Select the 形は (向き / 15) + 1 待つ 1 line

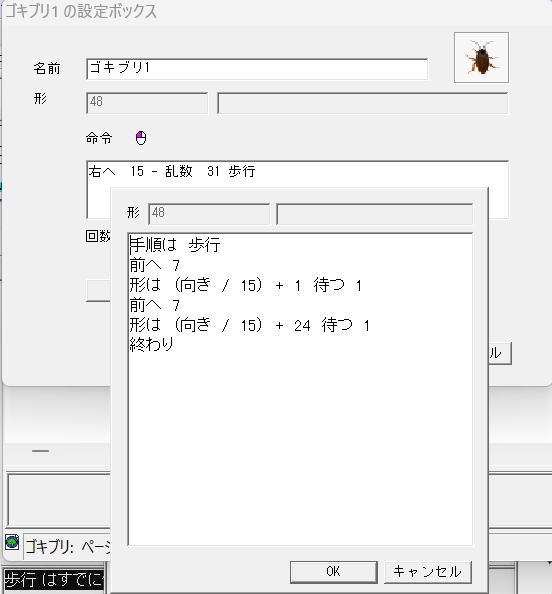(246, 285)
